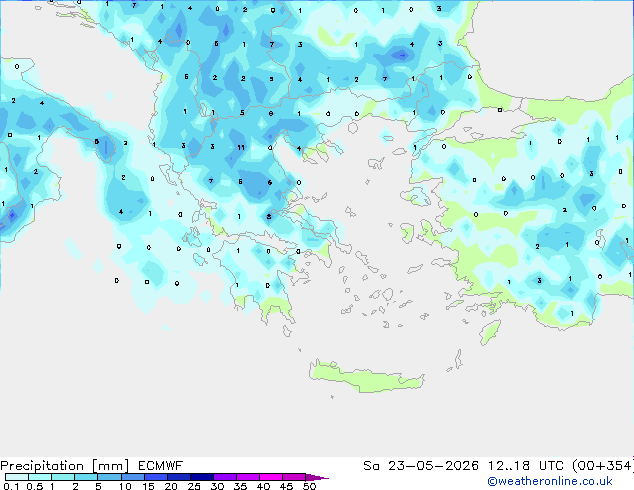Select the legend label "30"
Viewport: 634px width, 490px height.
(x=217, y=486)
